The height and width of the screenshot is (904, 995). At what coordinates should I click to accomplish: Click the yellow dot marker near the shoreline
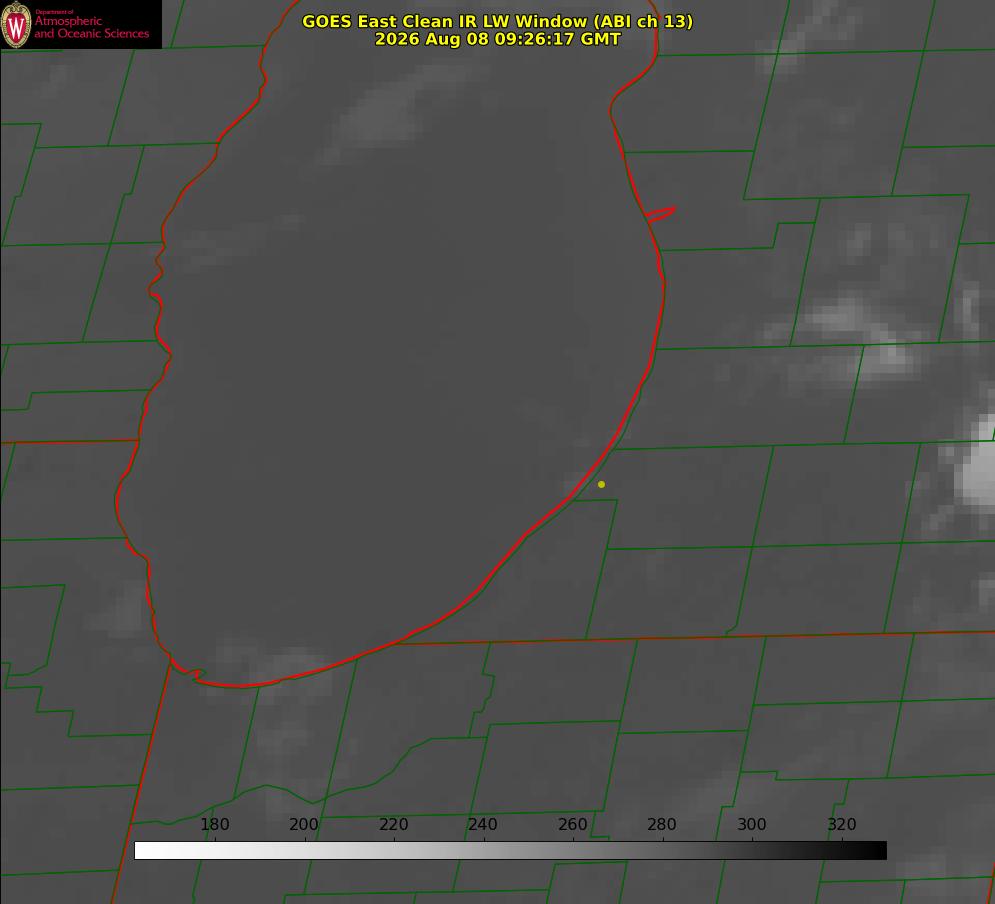tap(601, 484)
